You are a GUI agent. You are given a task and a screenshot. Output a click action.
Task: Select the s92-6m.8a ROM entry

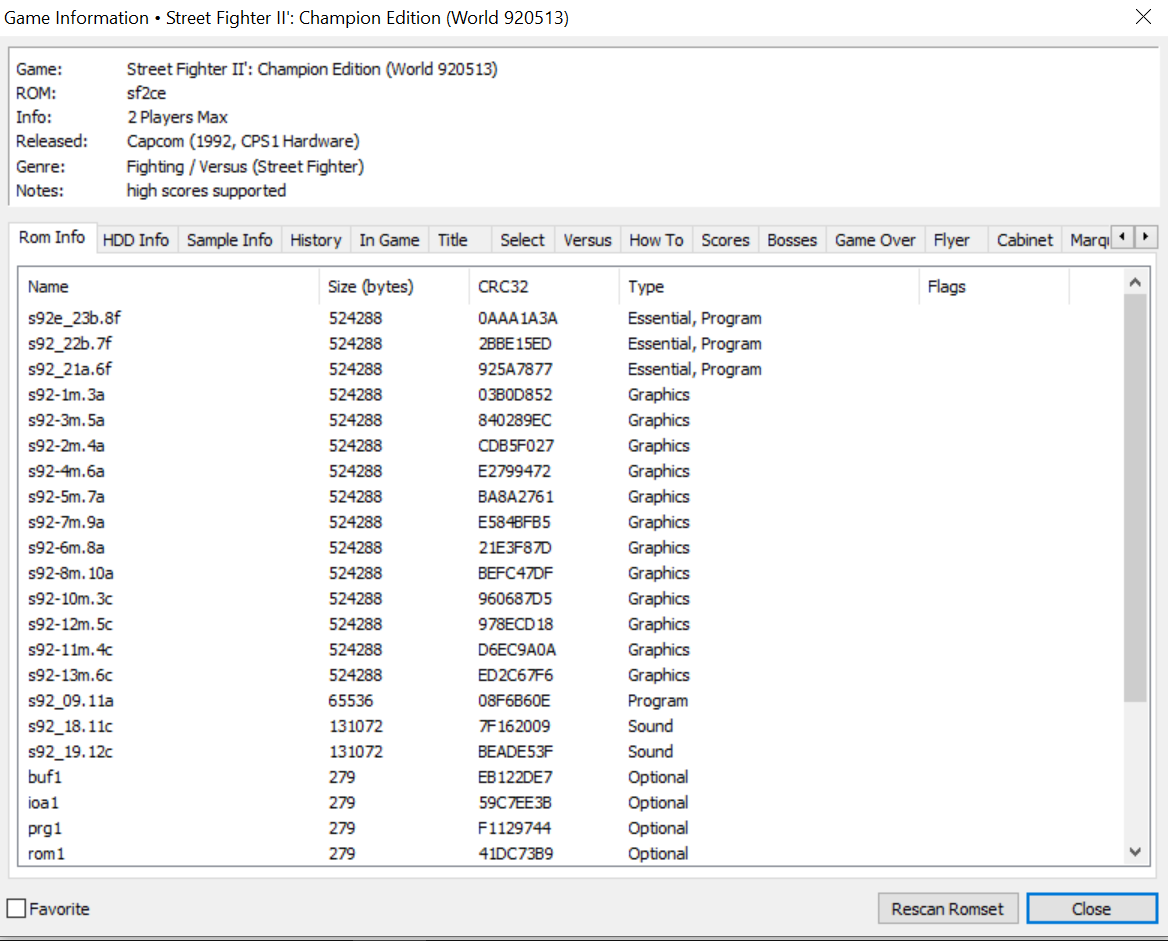570,547
